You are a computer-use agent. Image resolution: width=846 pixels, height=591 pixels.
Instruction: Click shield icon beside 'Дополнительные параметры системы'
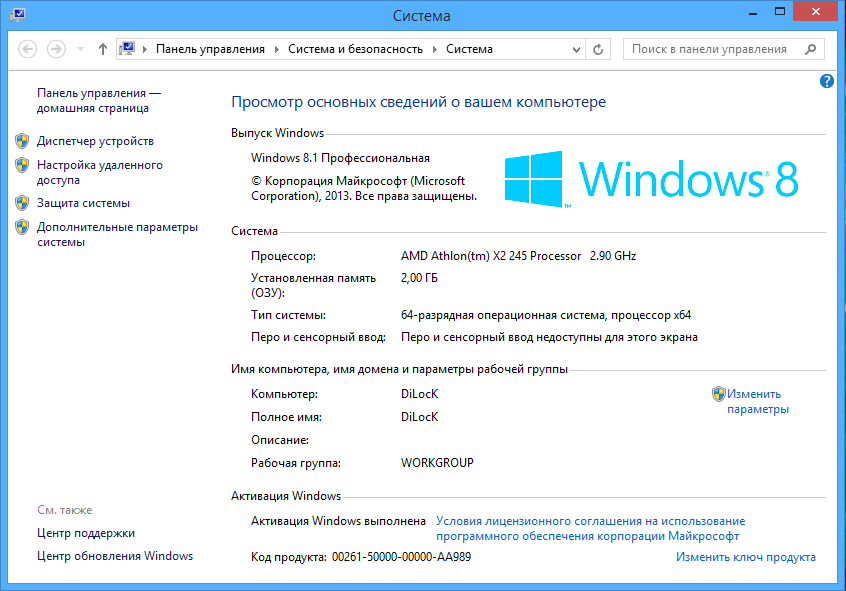pyautogui.click(x=22, y=227)
